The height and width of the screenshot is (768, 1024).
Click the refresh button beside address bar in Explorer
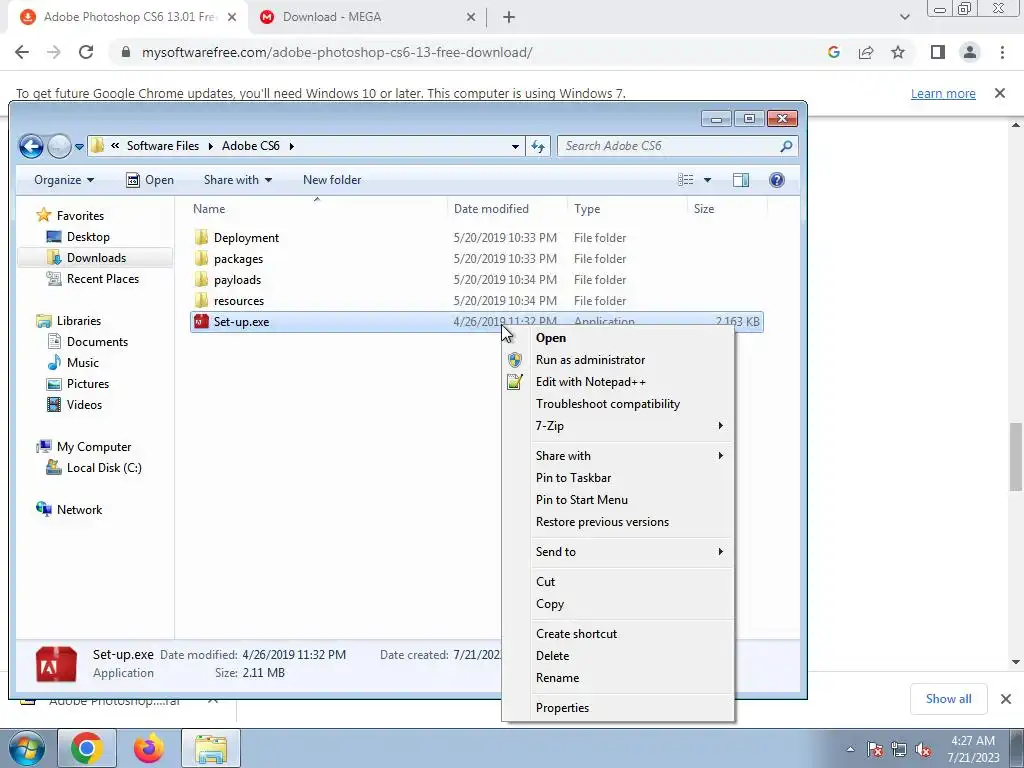pyautogui.click(x=537, y=146)
